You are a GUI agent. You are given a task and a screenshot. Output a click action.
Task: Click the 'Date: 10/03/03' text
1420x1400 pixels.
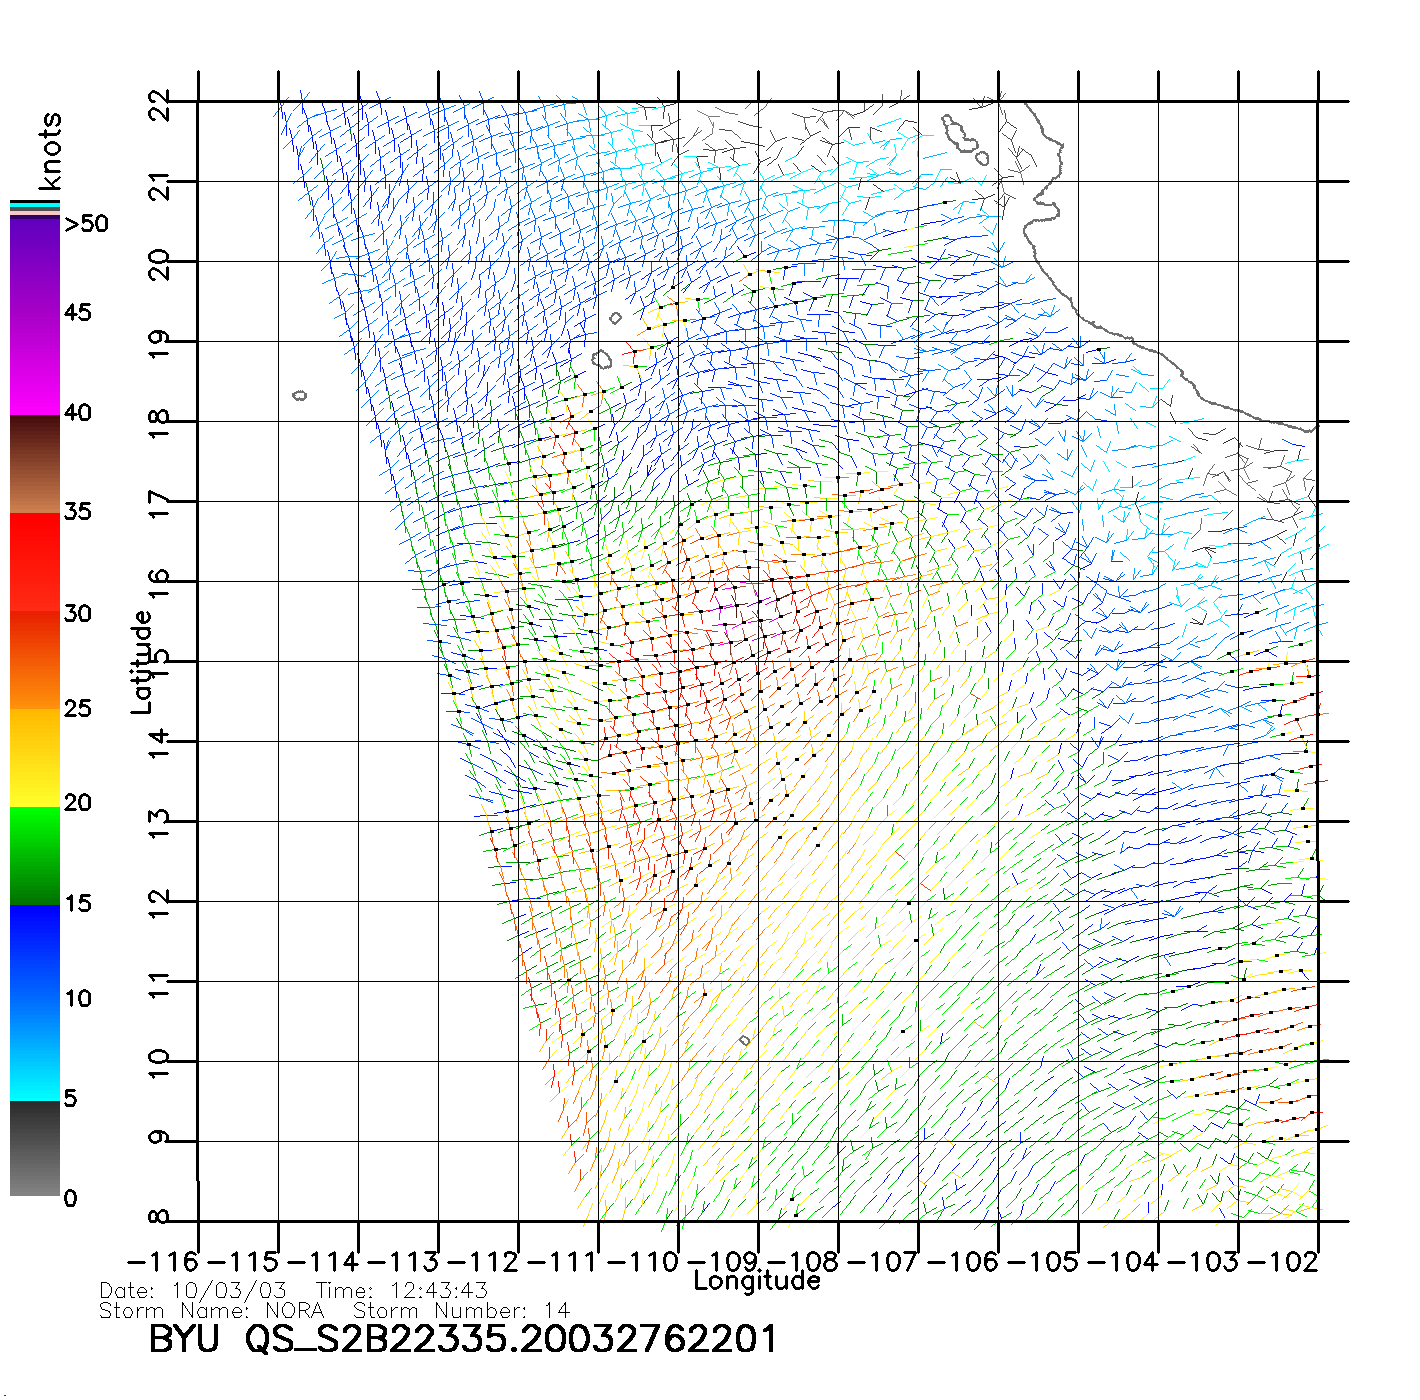tap(193, 1290)
